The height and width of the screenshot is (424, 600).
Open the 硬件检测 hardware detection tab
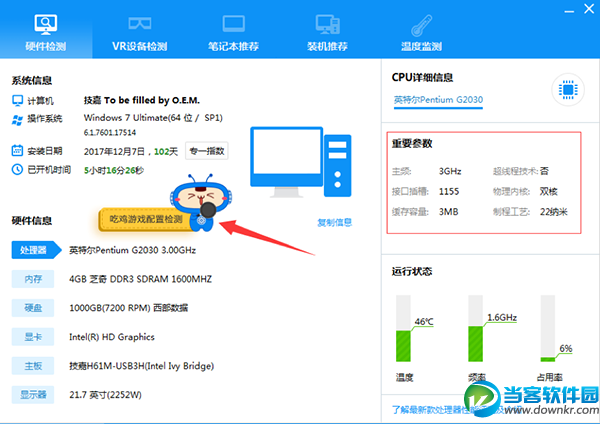coord(46,29)
